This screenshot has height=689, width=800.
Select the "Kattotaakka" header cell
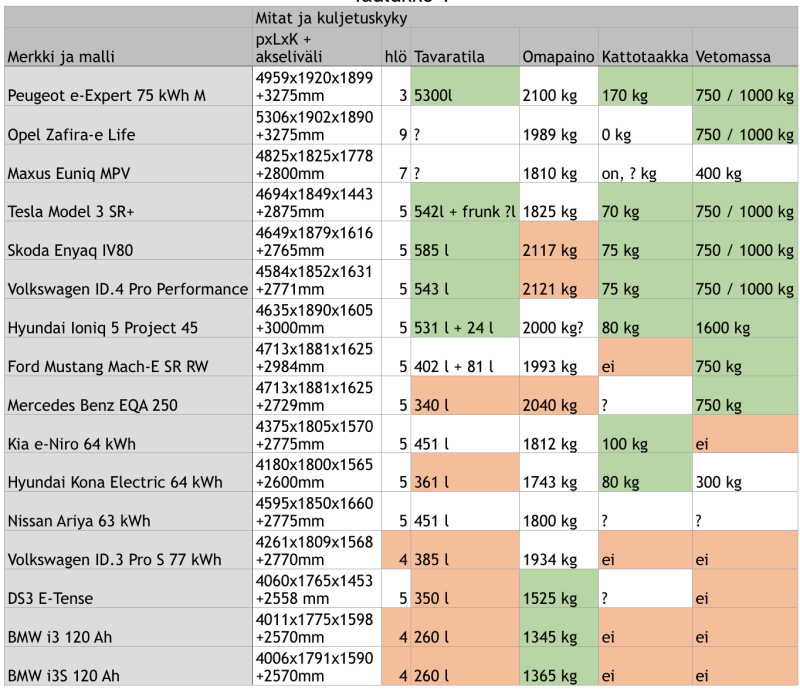point(644,57)
